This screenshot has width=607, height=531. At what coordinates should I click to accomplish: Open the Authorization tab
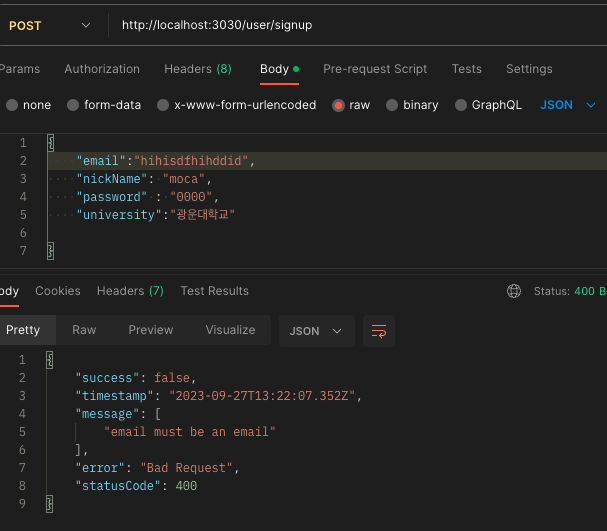(102, 69)
